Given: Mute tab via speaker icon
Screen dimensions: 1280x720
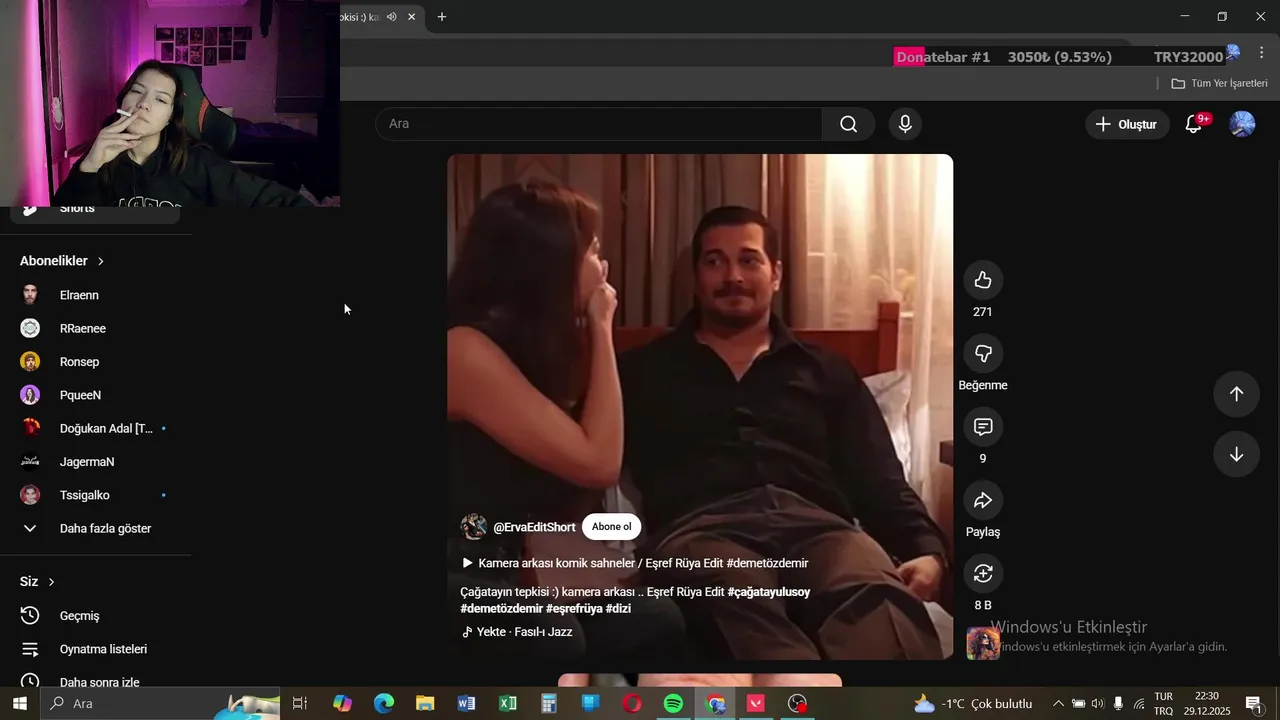Looking at the screenshot, I should pos(392,17).
